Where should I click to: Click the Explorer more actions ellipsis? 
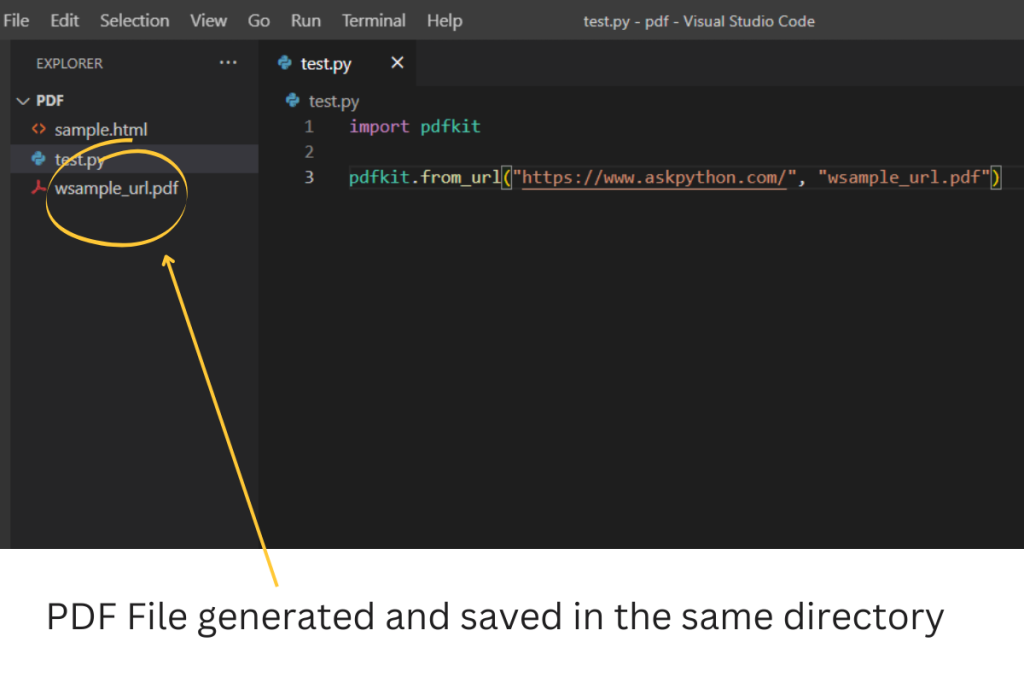pyautogui.click(x=229, y=63)
